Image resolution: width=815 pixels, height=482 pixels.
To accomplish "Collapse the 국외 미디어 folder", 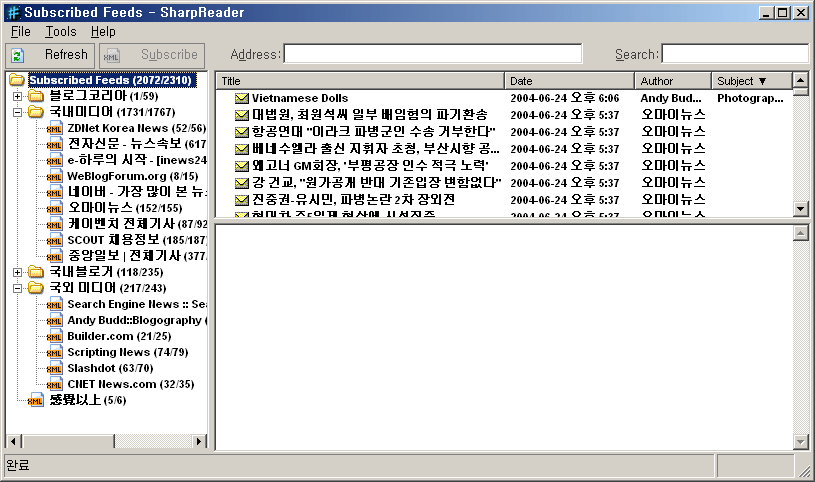I will click(x=17, y=288).
